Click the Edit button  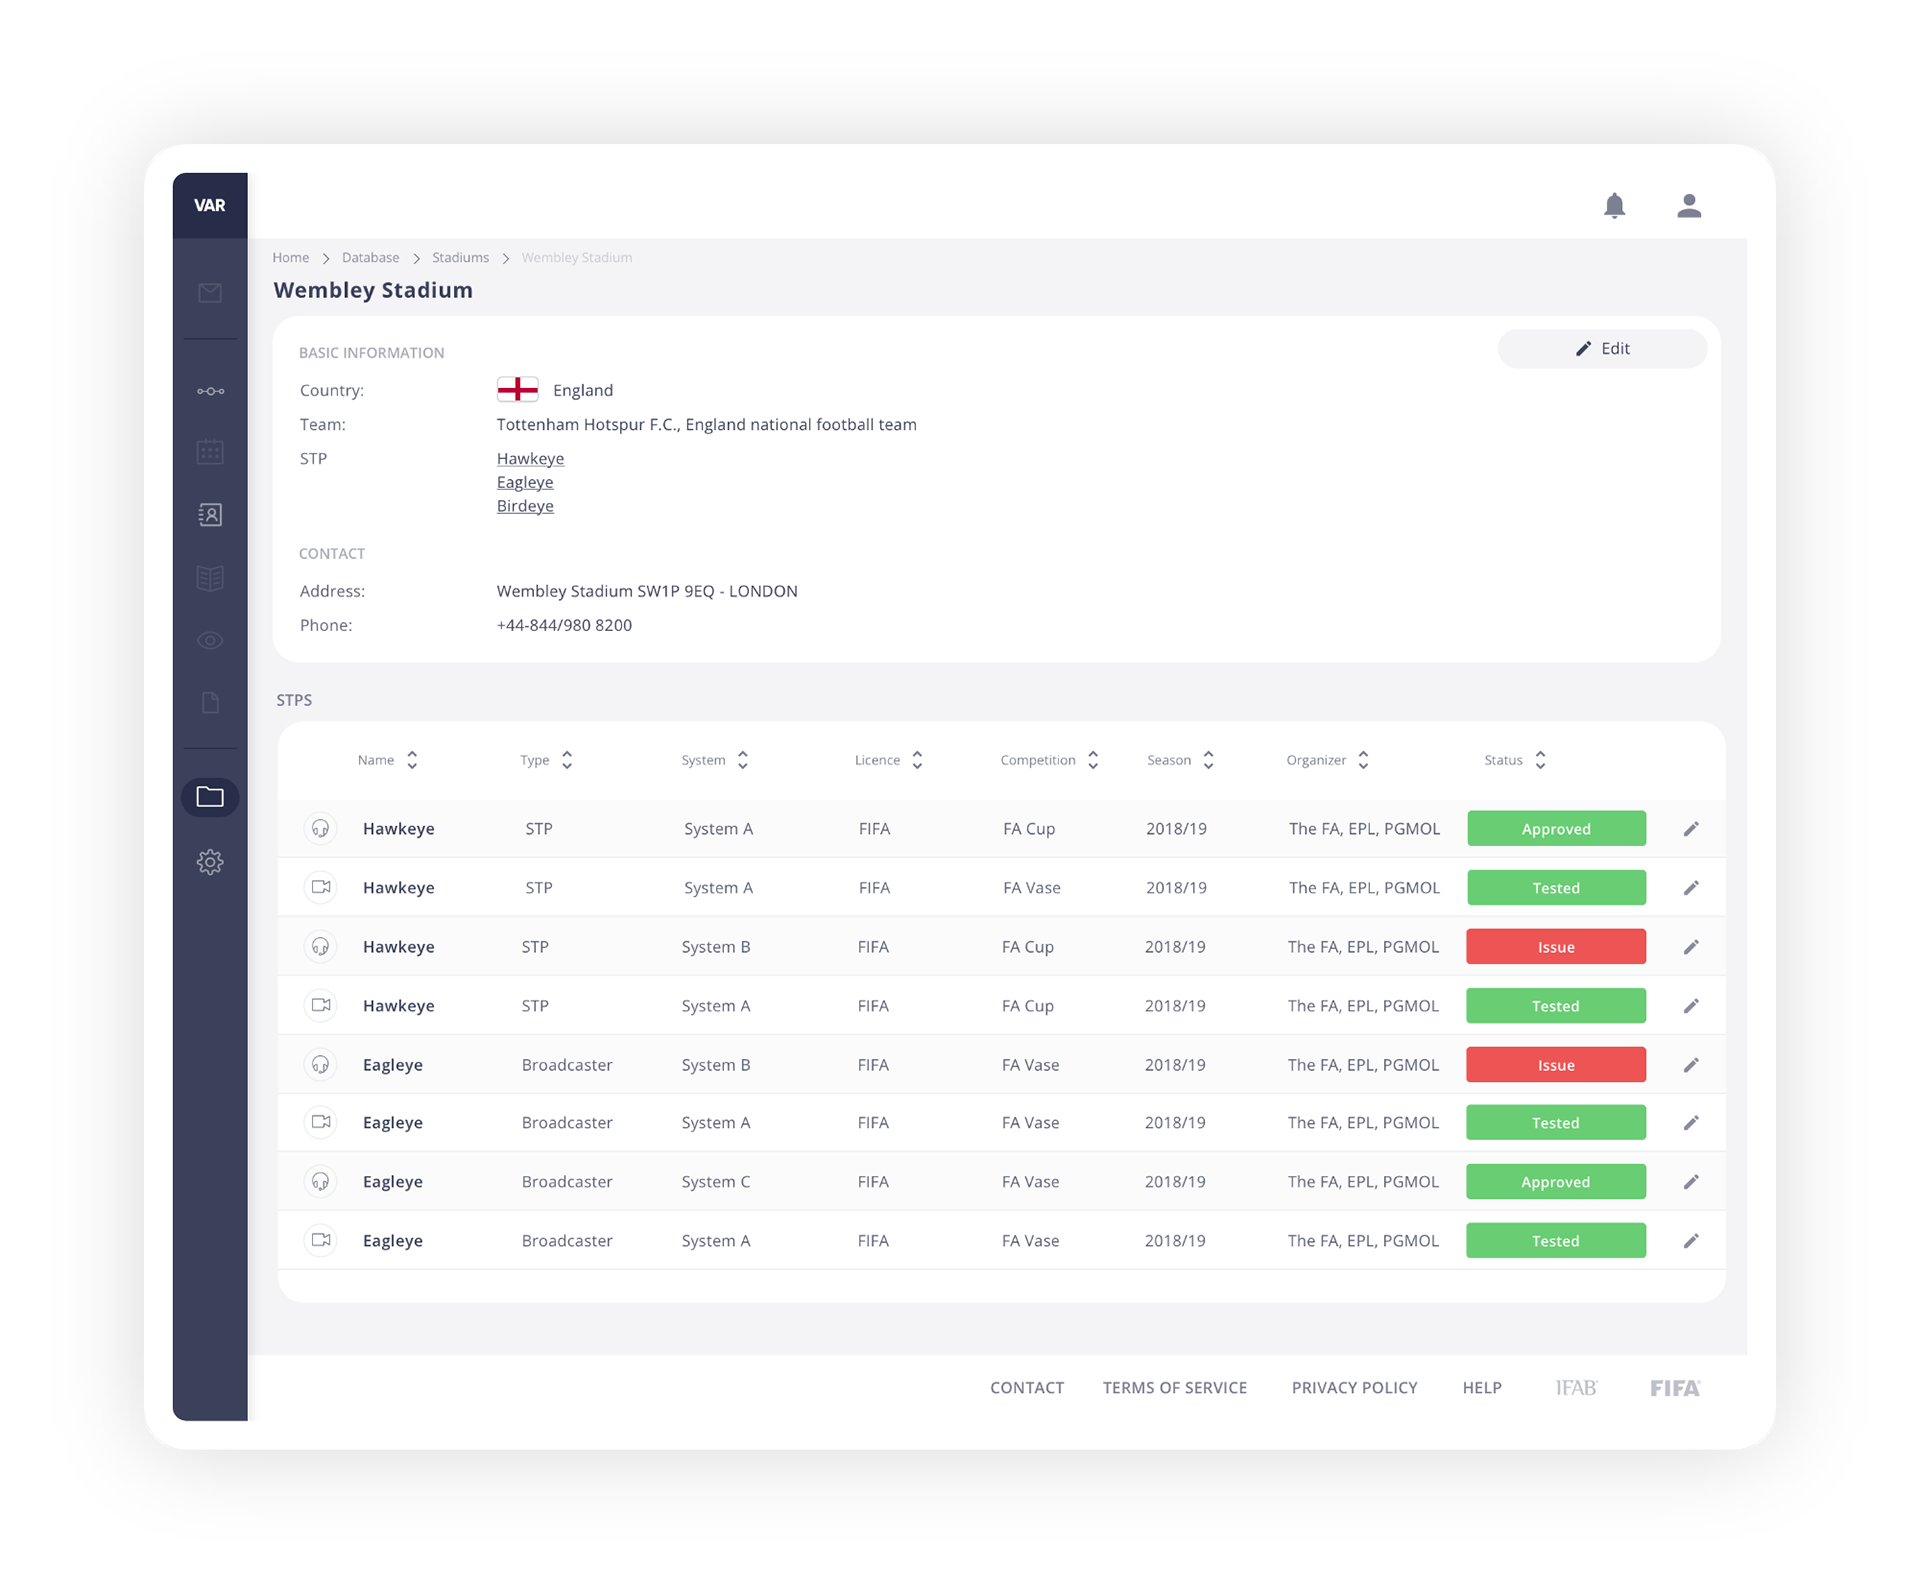coord(1602,349)
